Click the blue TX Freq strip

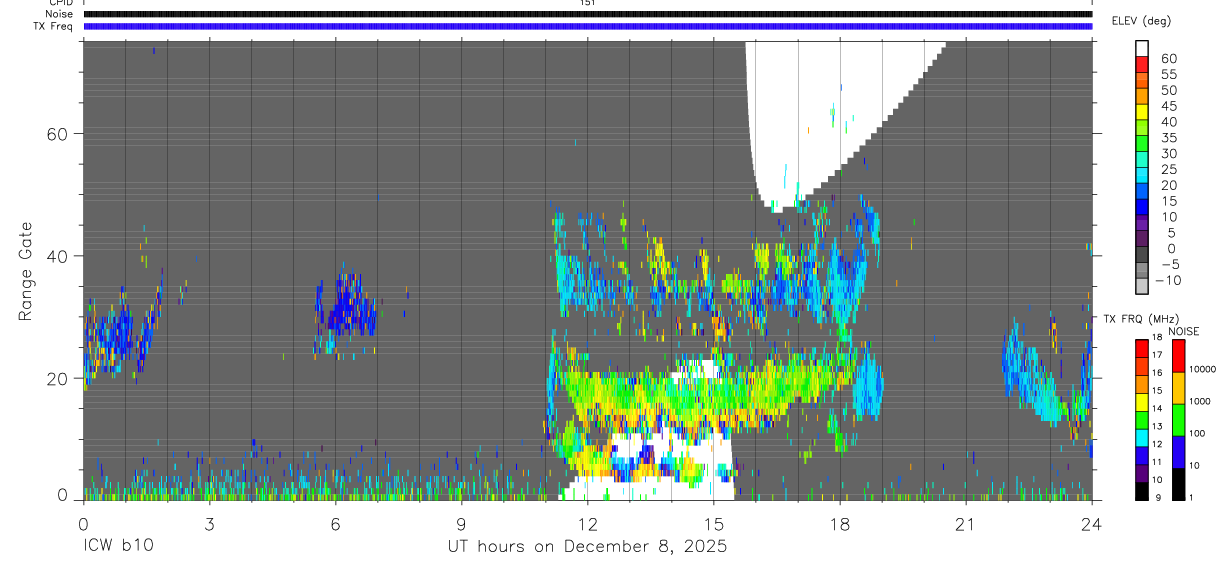(588, 26)
